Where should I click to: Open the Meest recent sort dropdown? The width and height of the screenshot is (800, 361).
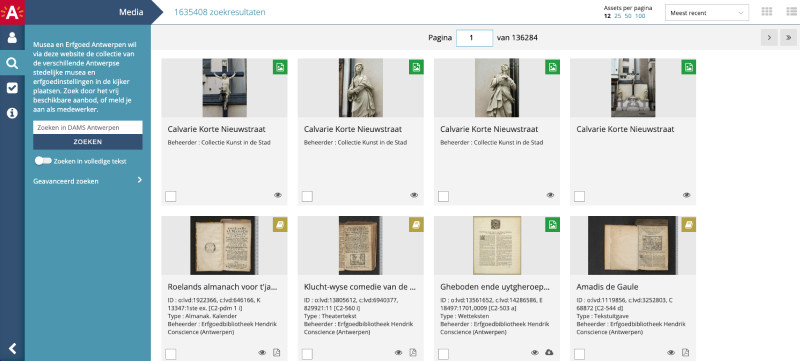pos(707,13)
